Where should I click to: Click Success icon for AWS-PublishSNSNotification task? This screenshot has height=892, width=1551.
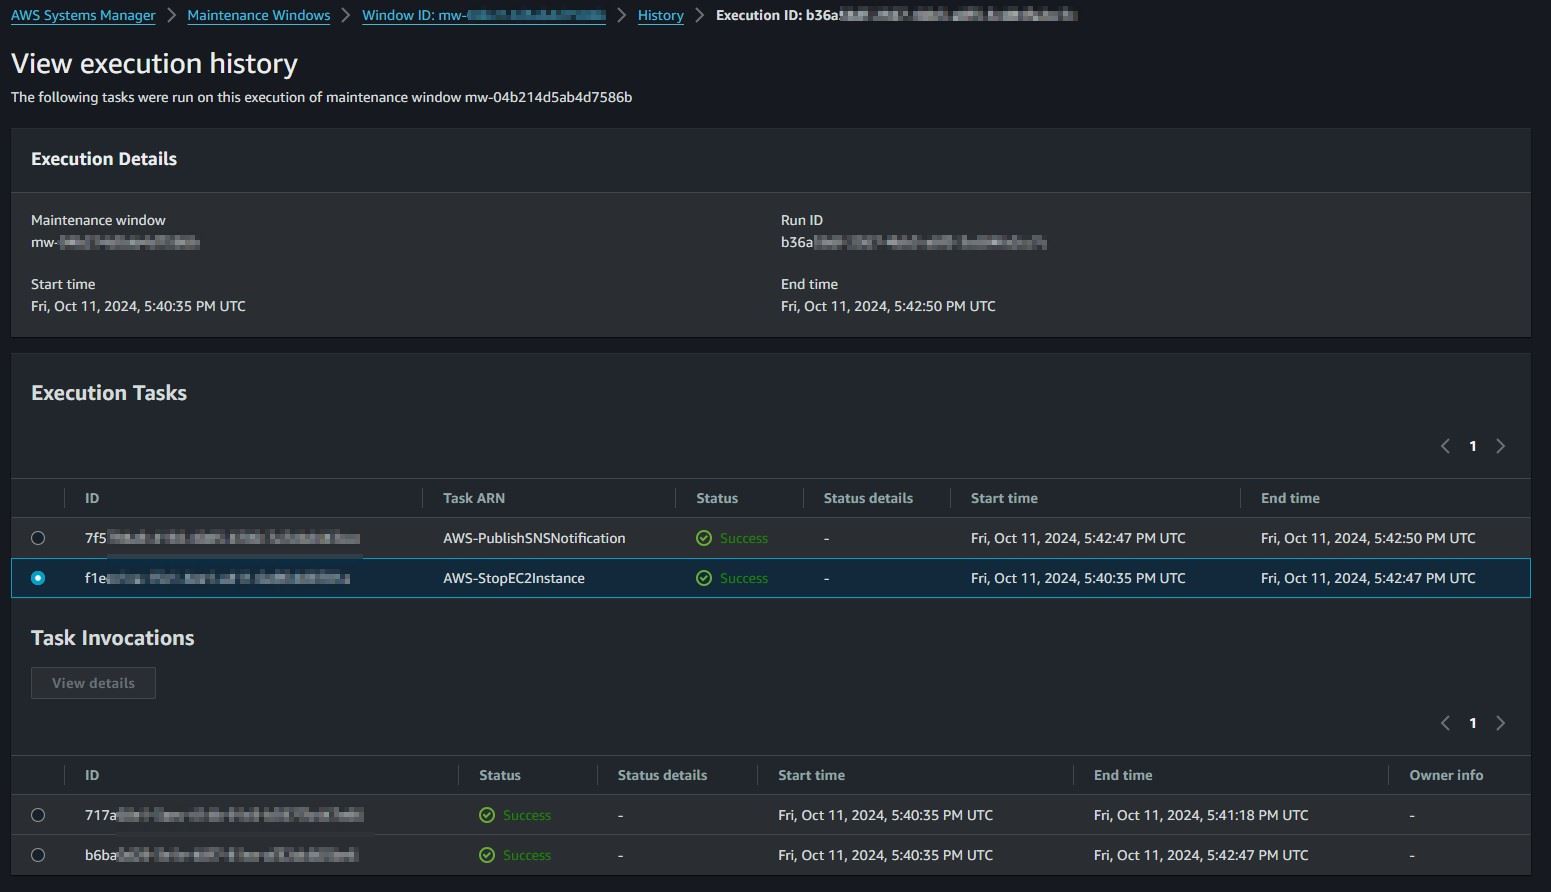tap(704, 538)
